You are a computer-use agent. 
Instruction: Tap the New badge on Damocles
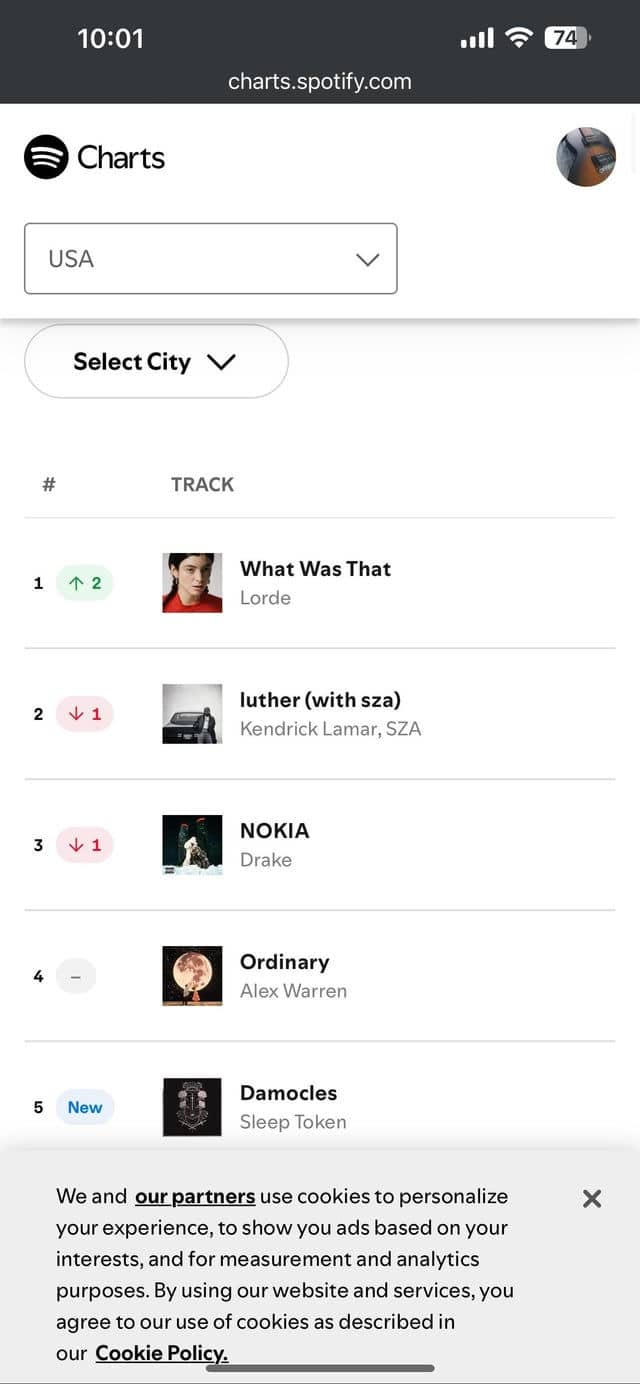pos(85,1107)
